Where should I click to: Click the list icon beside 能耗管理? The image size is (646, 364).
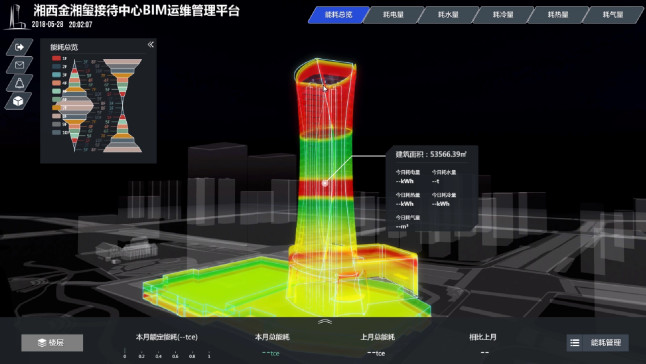click(575, 343)
